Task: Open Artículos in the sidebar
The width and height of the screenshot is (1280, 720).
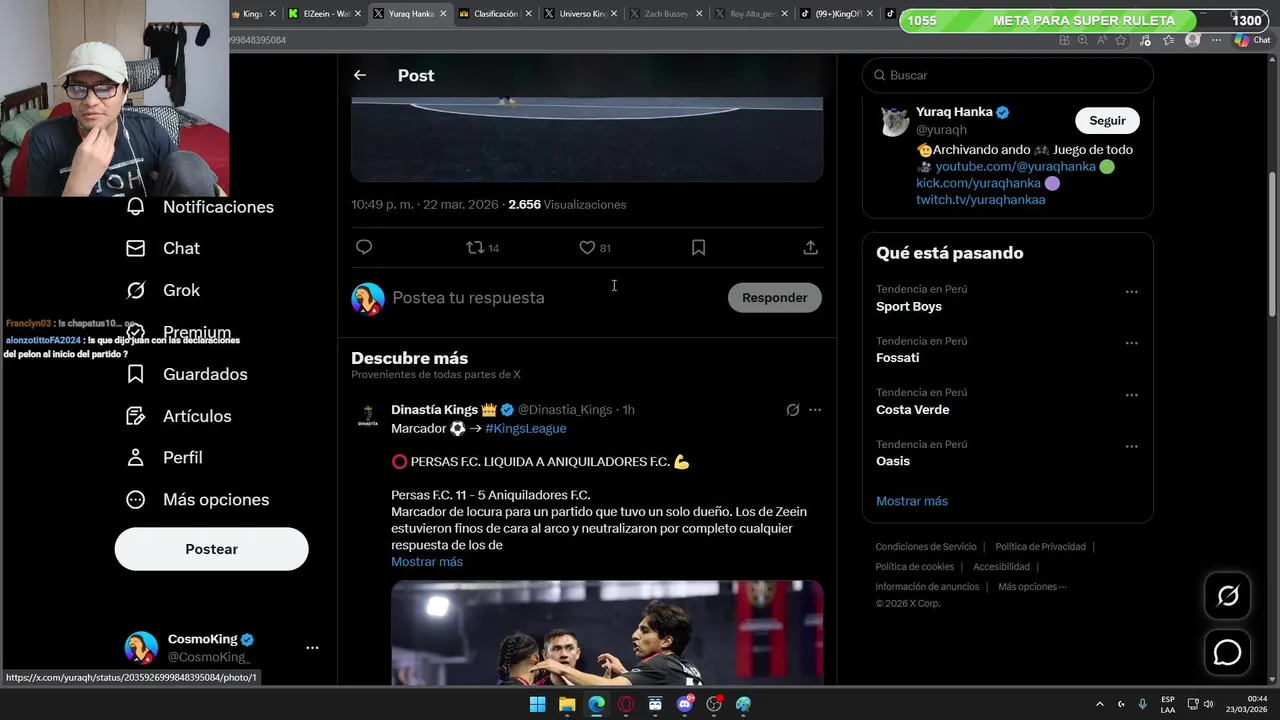Action: 179,416
